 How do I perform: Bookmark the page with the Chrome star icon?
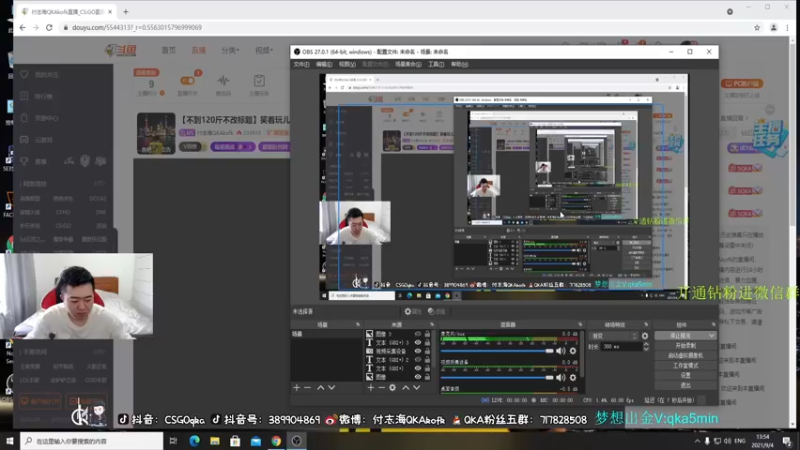[x=757, y=28]
